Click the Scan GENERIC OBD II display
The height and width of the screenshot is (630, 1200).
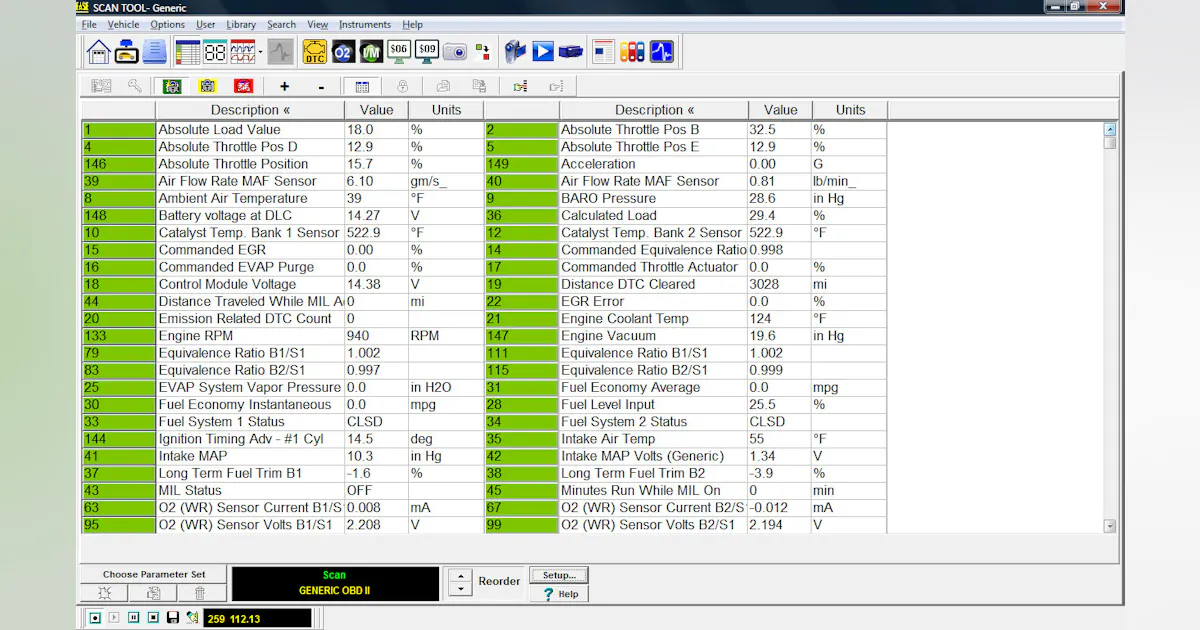335,583
